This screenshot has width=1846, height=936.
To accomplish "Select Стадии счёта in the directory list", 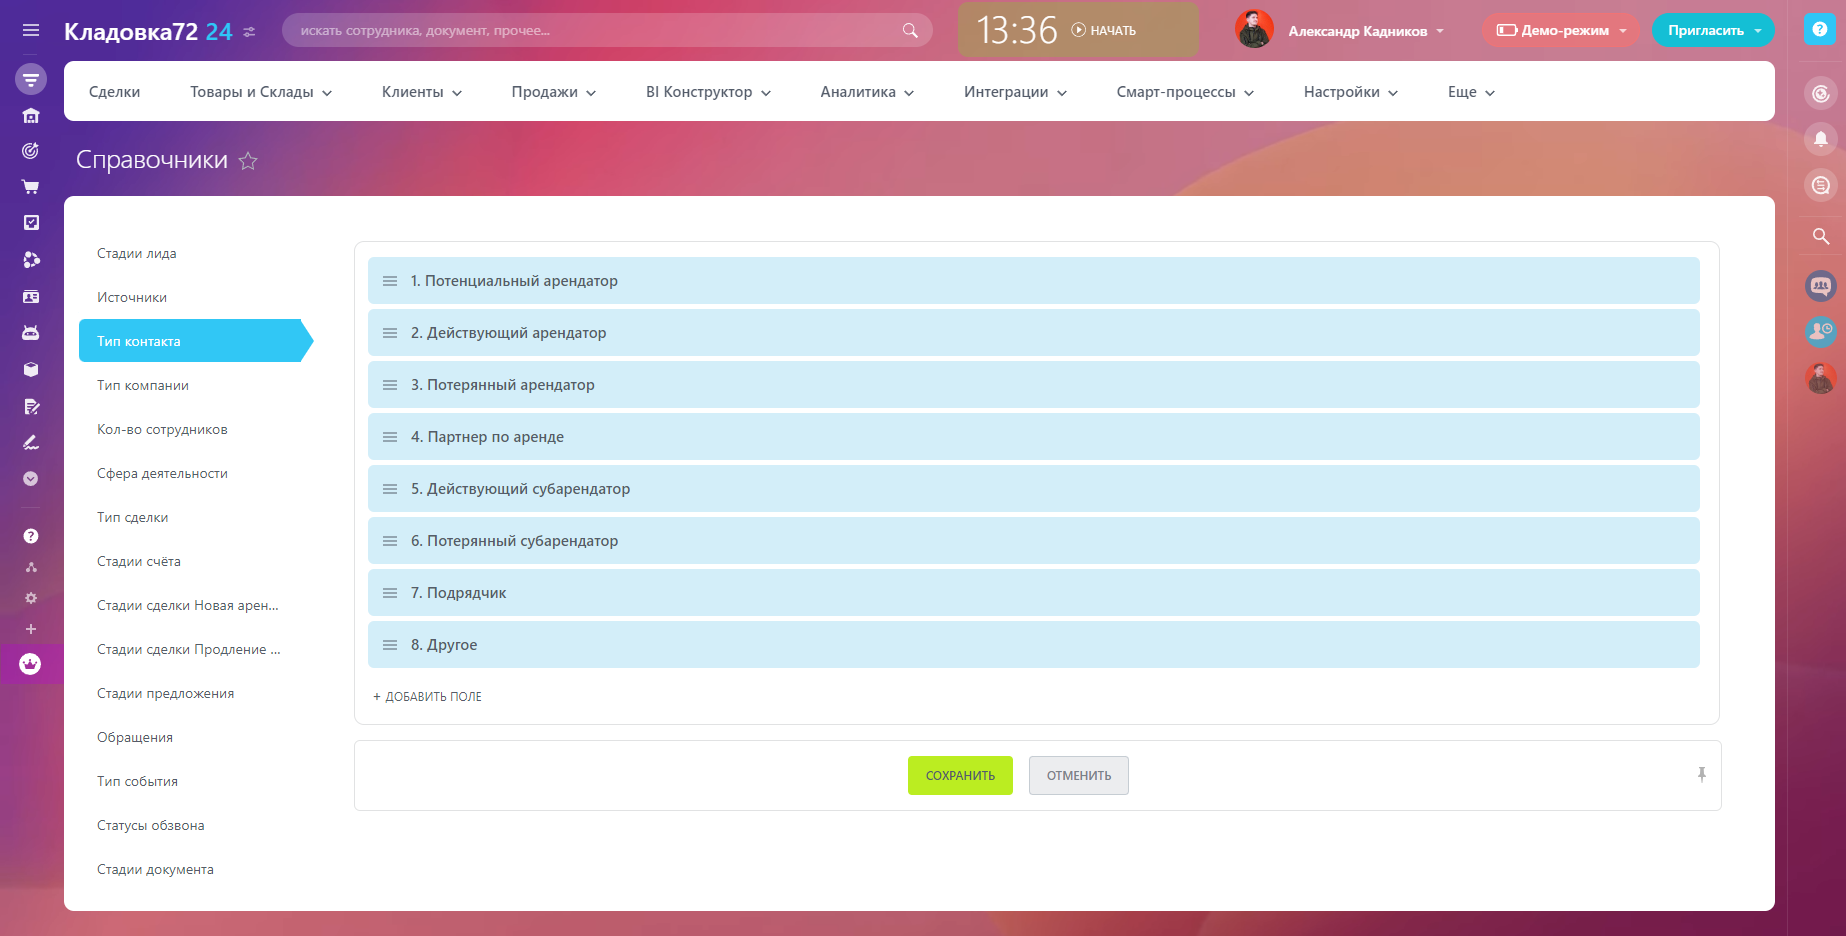I will 139,561.
